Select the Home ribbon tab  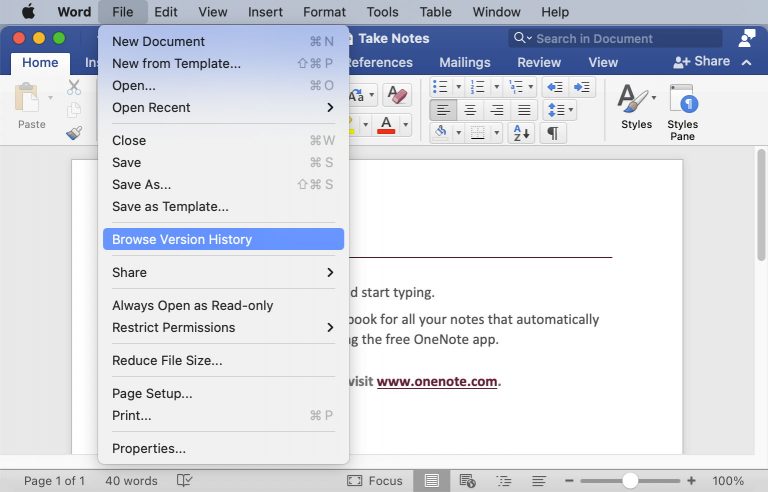pyautogui.click(x=40, y=63)
